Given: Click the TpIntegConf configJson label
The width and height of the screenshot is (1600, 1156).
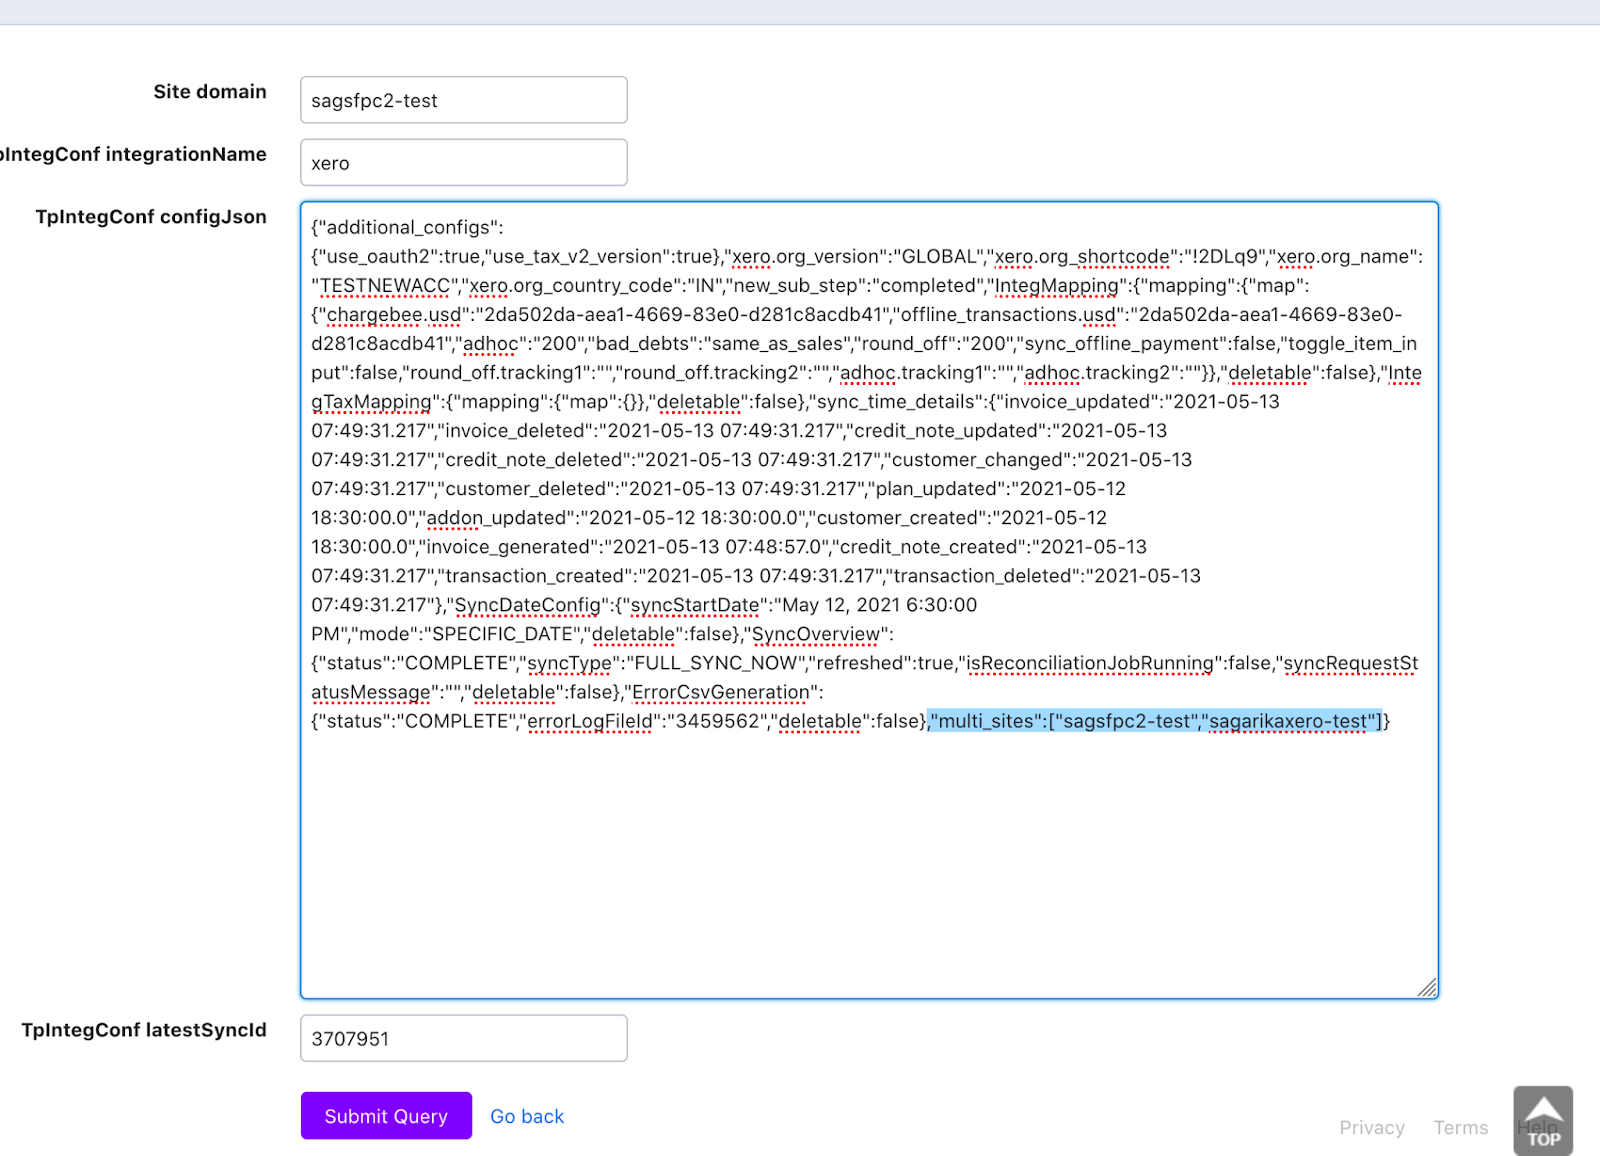Looking at the screenshot, I should point(151,217).
